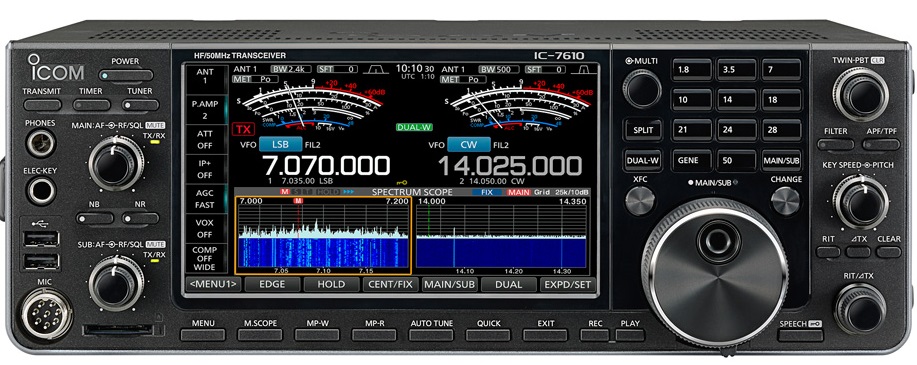917x365 pixels.
Task: Push the TRANSMIT button
Action: click(42, 105)
